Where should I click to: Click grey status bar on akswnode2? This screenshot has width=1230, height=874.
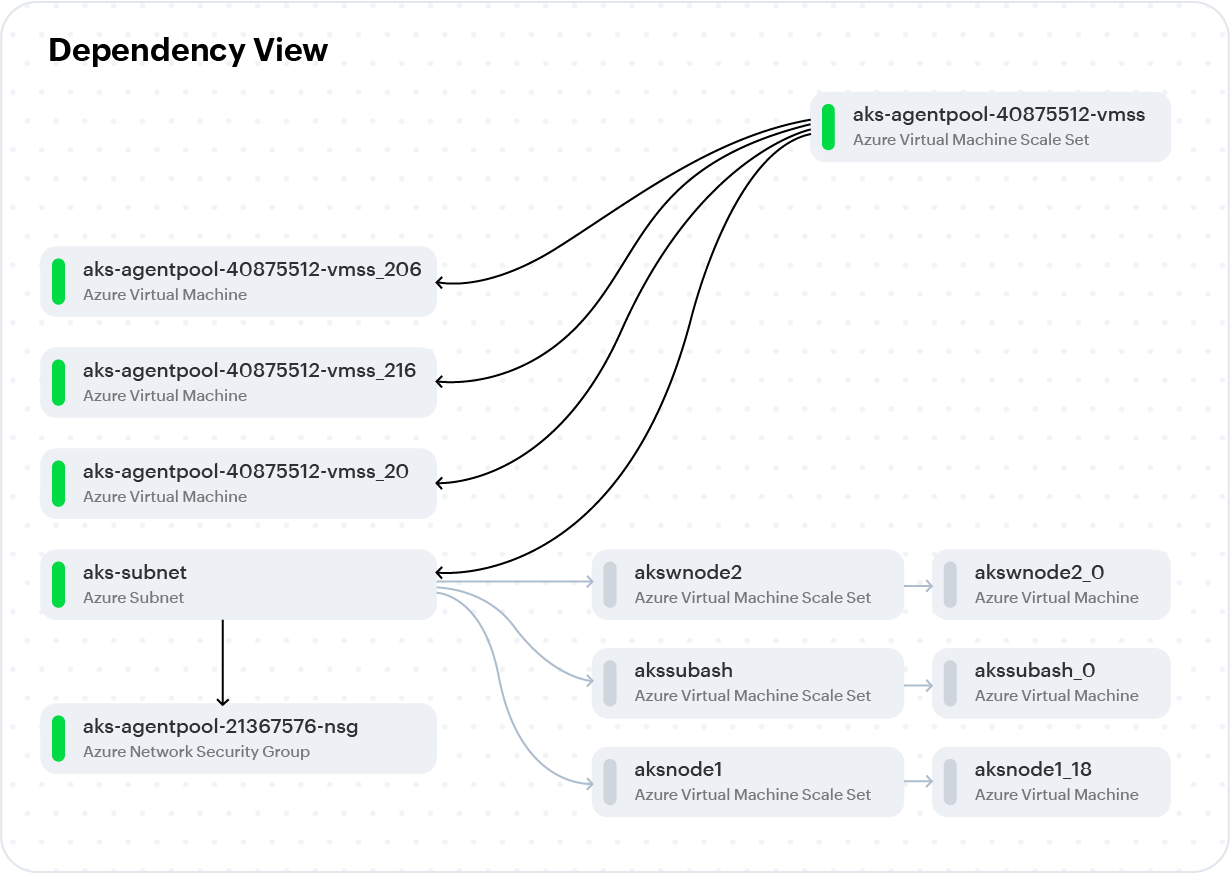tap(610, 585)
